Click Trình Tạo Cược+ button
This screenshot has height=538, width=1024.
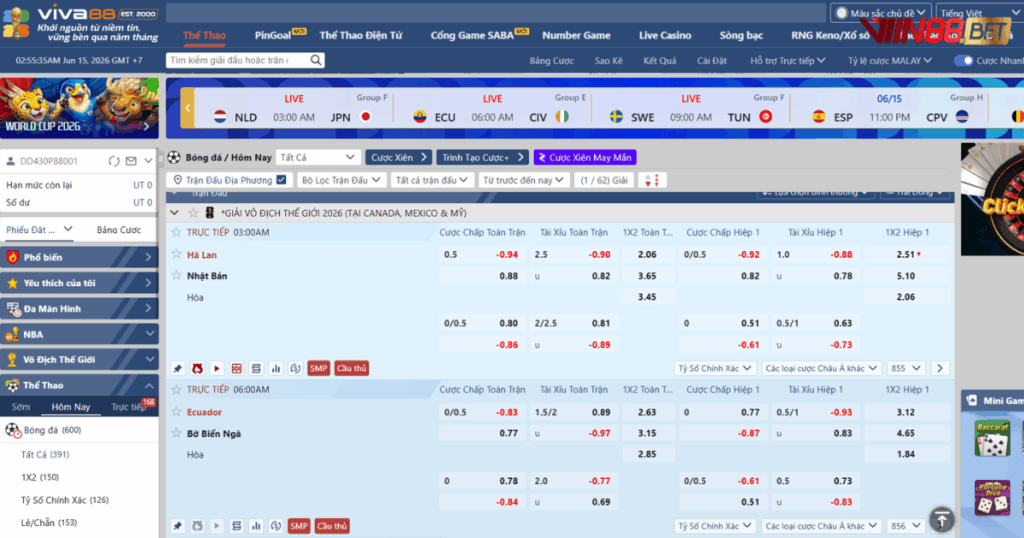point(483,157)
